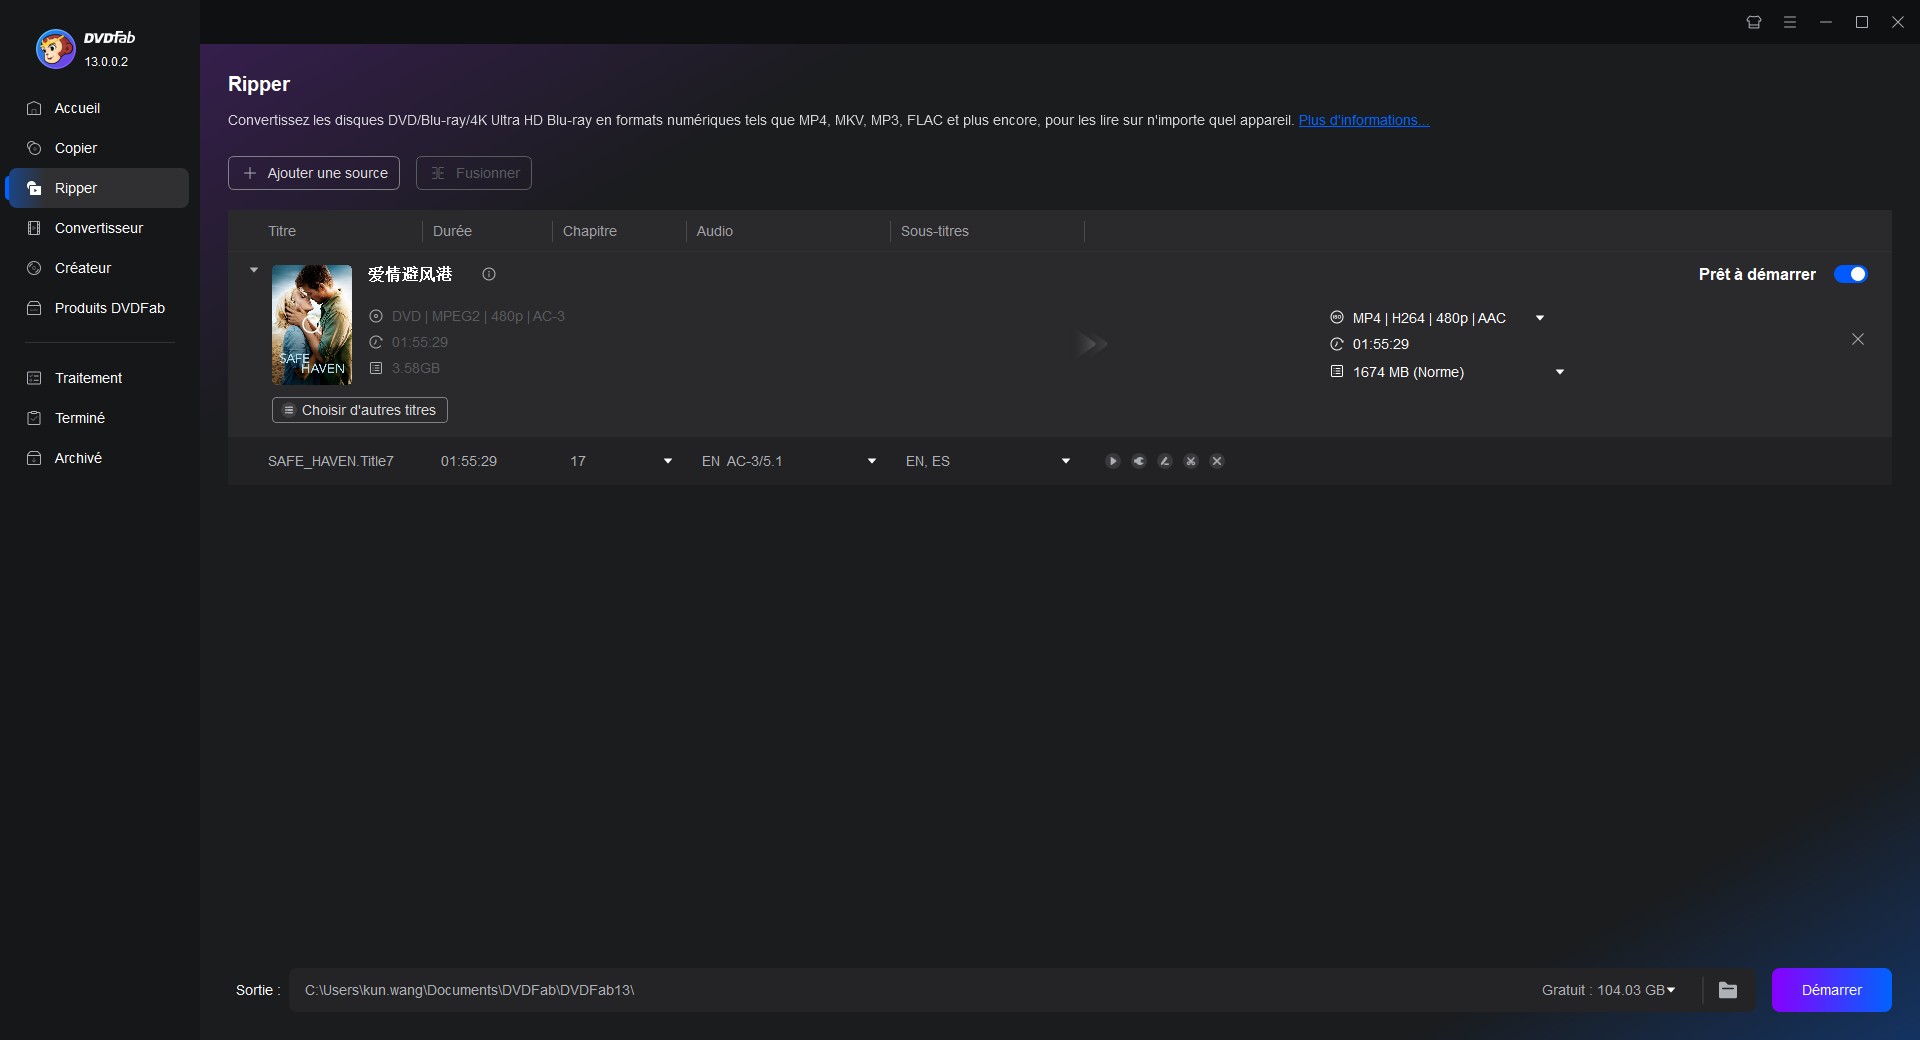
Task: Click the Démarrer button
Action: (1832, 990)
